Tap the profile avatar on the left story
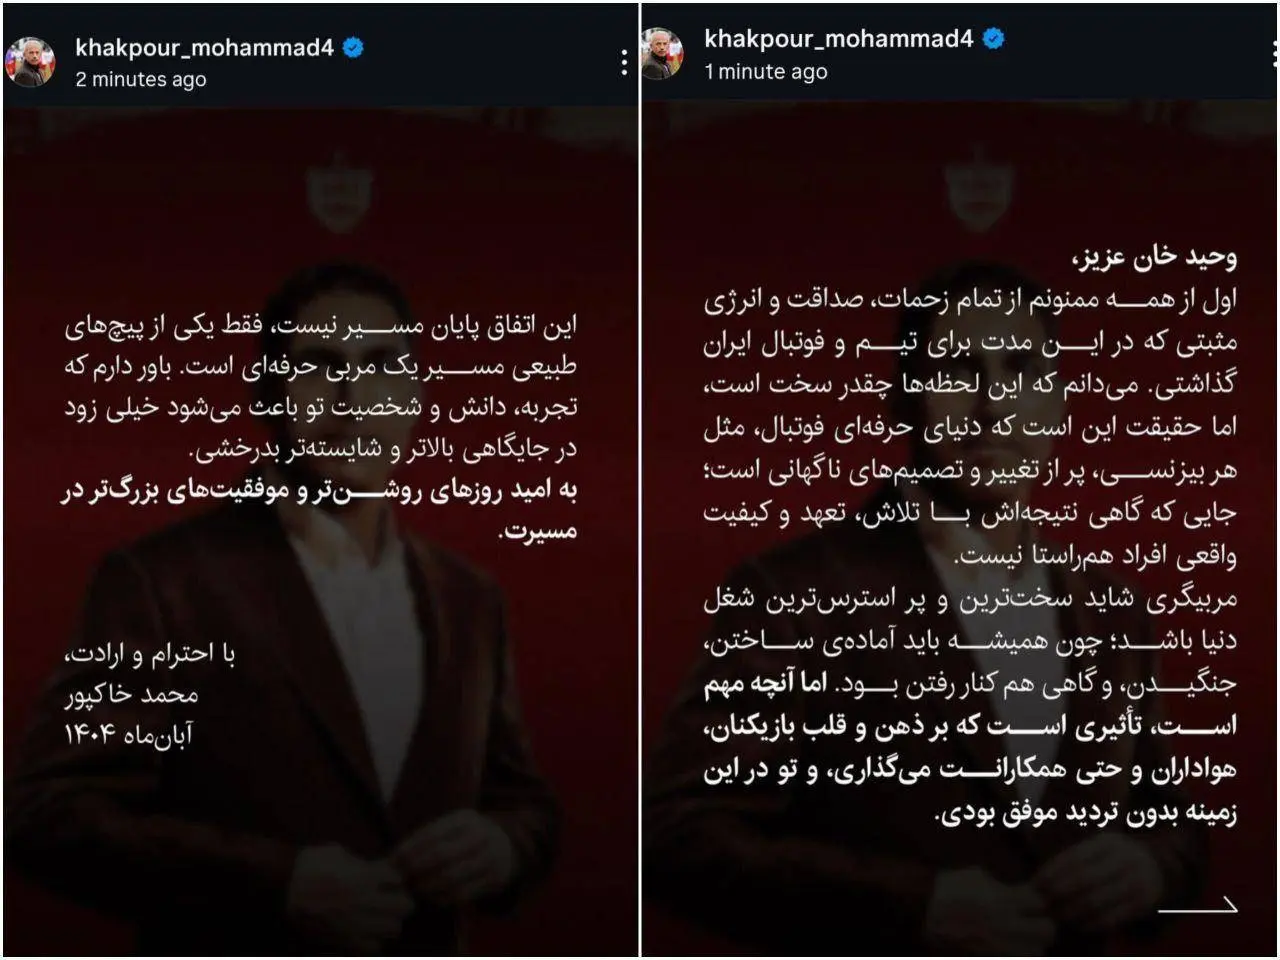Screen dimensions: 1280x960 31,62
